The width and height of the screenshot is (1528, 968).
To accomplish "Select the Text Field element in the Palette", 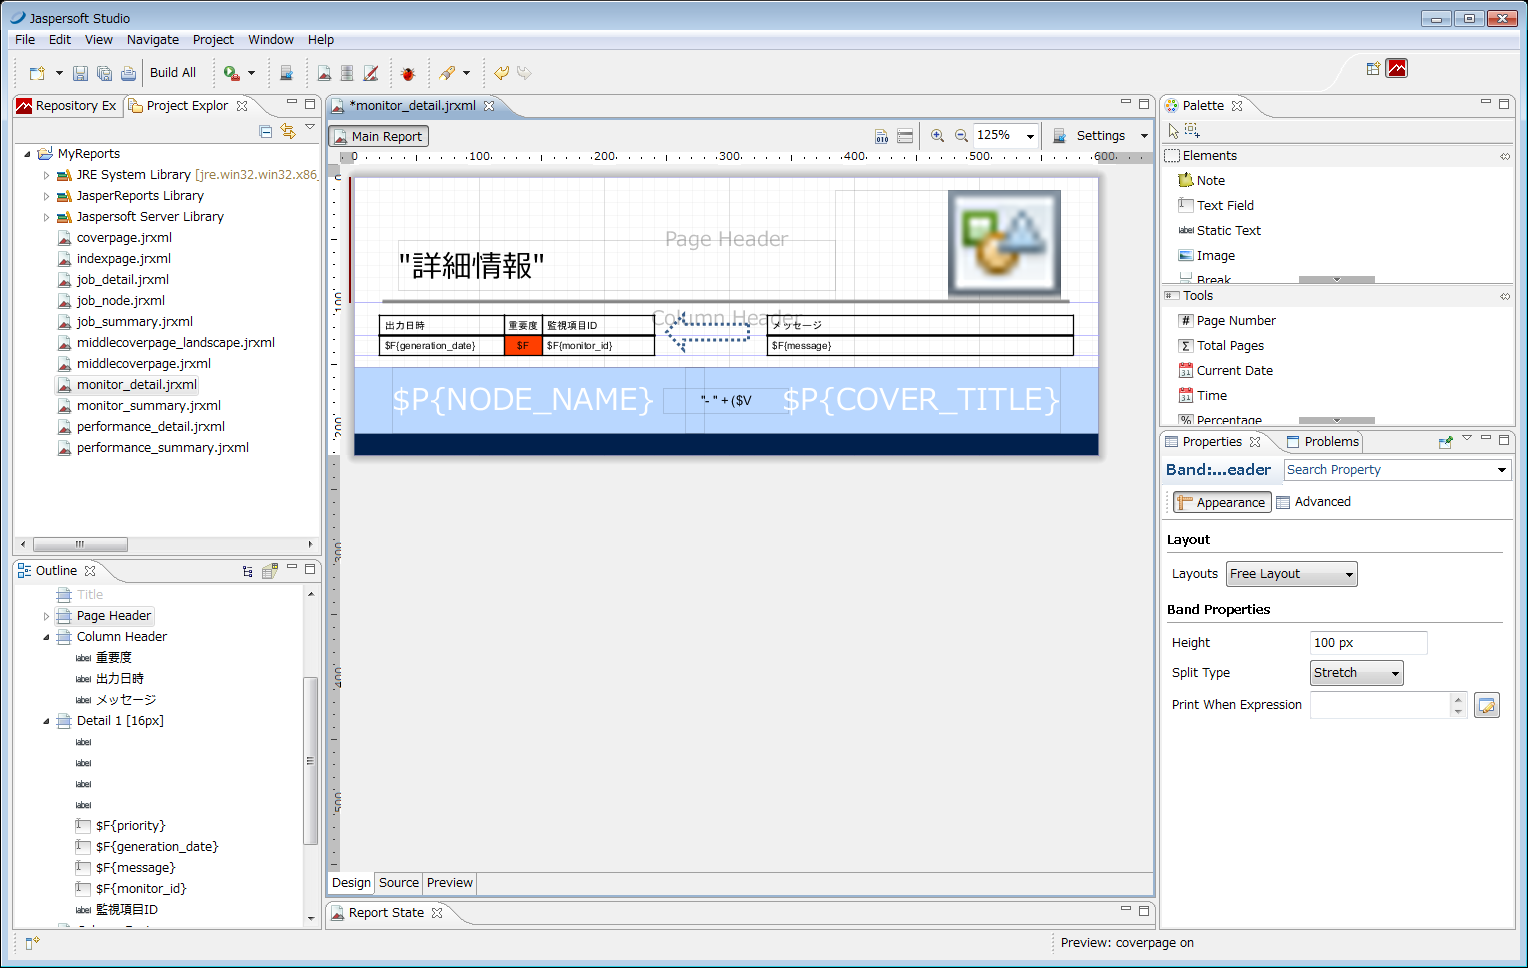I will point(1225,205).
